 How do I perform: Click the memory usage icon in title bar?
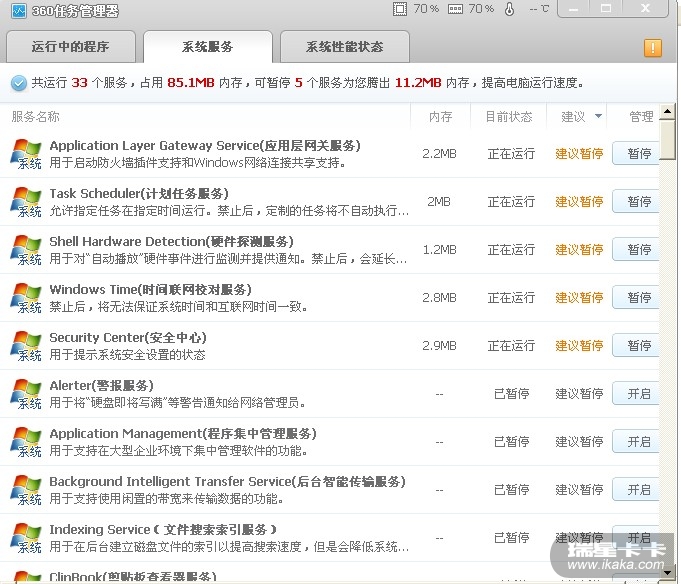pos(455,9)
